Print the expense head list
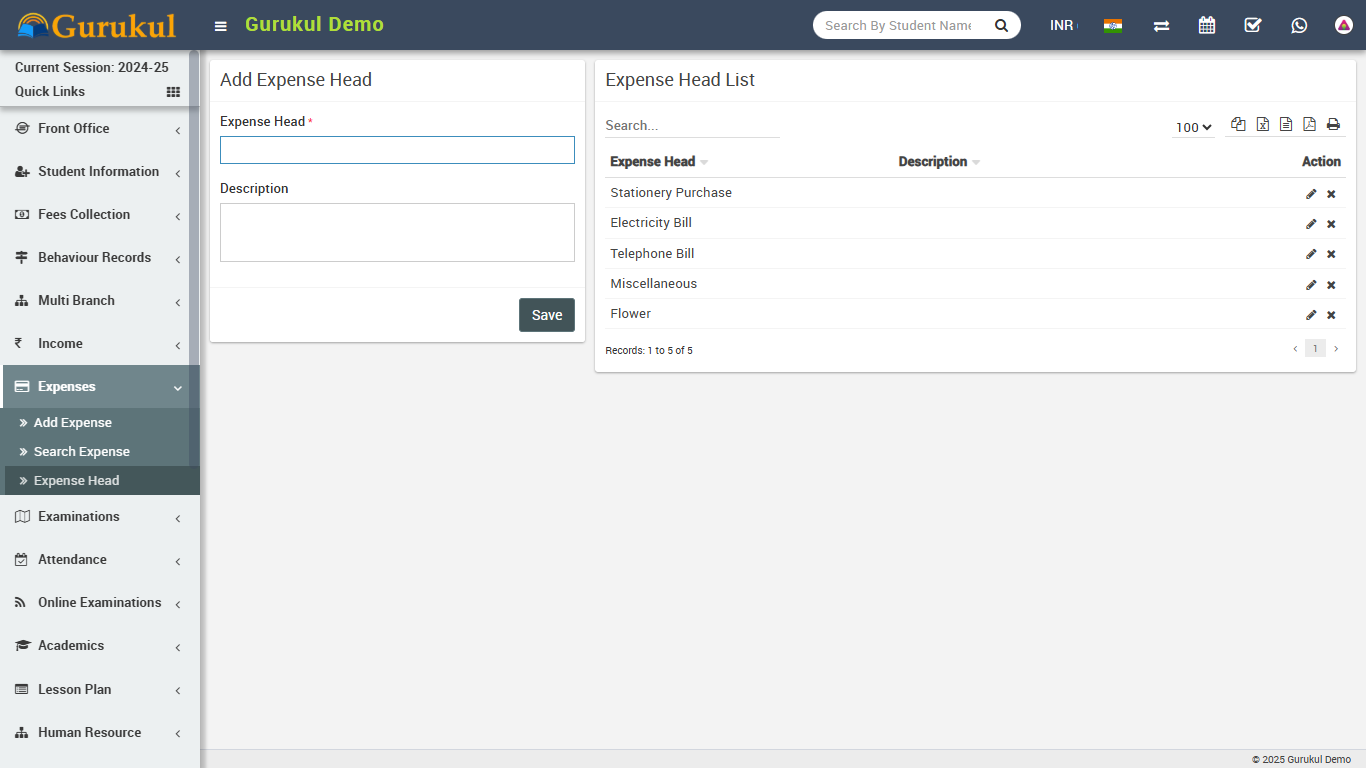 [x=1333, y=125]
